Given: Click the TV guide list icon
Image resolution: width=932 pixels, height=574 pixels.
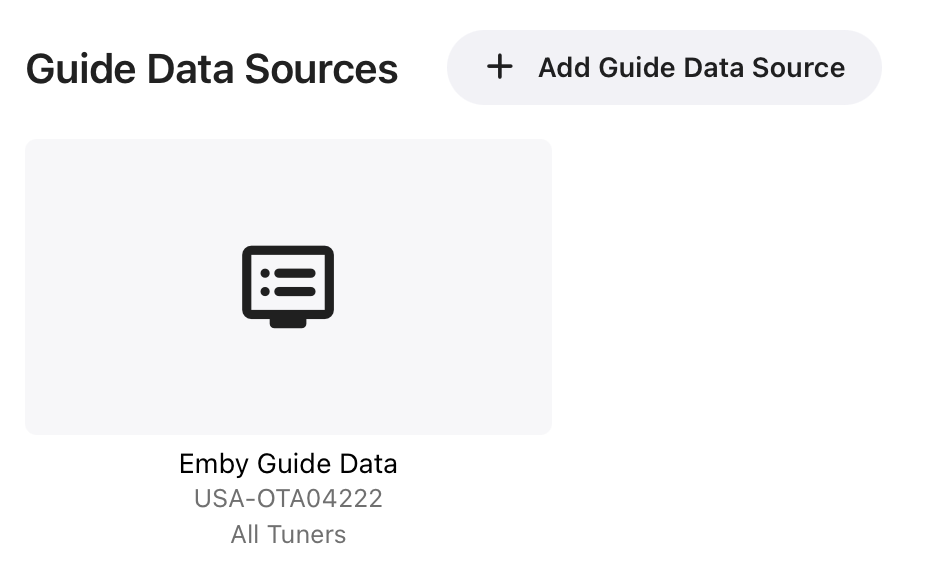Looking at the screenshot, I should point(288,286).
